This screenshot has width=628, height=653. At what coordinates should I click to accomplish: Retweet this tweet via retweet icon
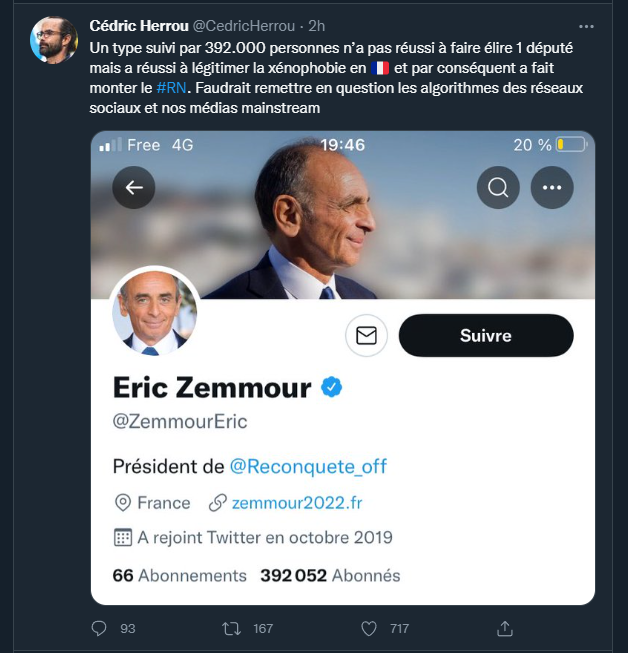[231, 629]
